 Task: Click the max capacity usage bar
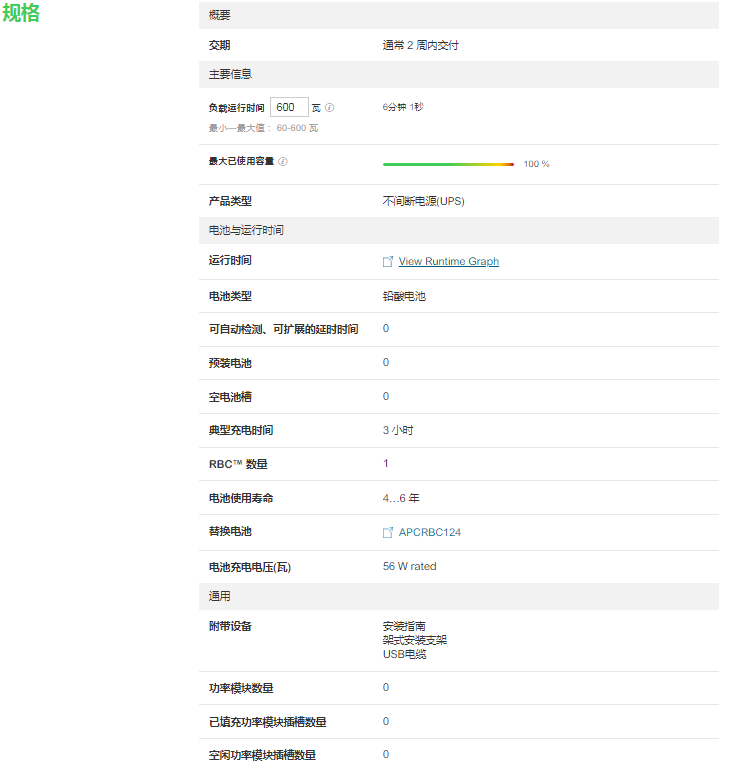448,164
